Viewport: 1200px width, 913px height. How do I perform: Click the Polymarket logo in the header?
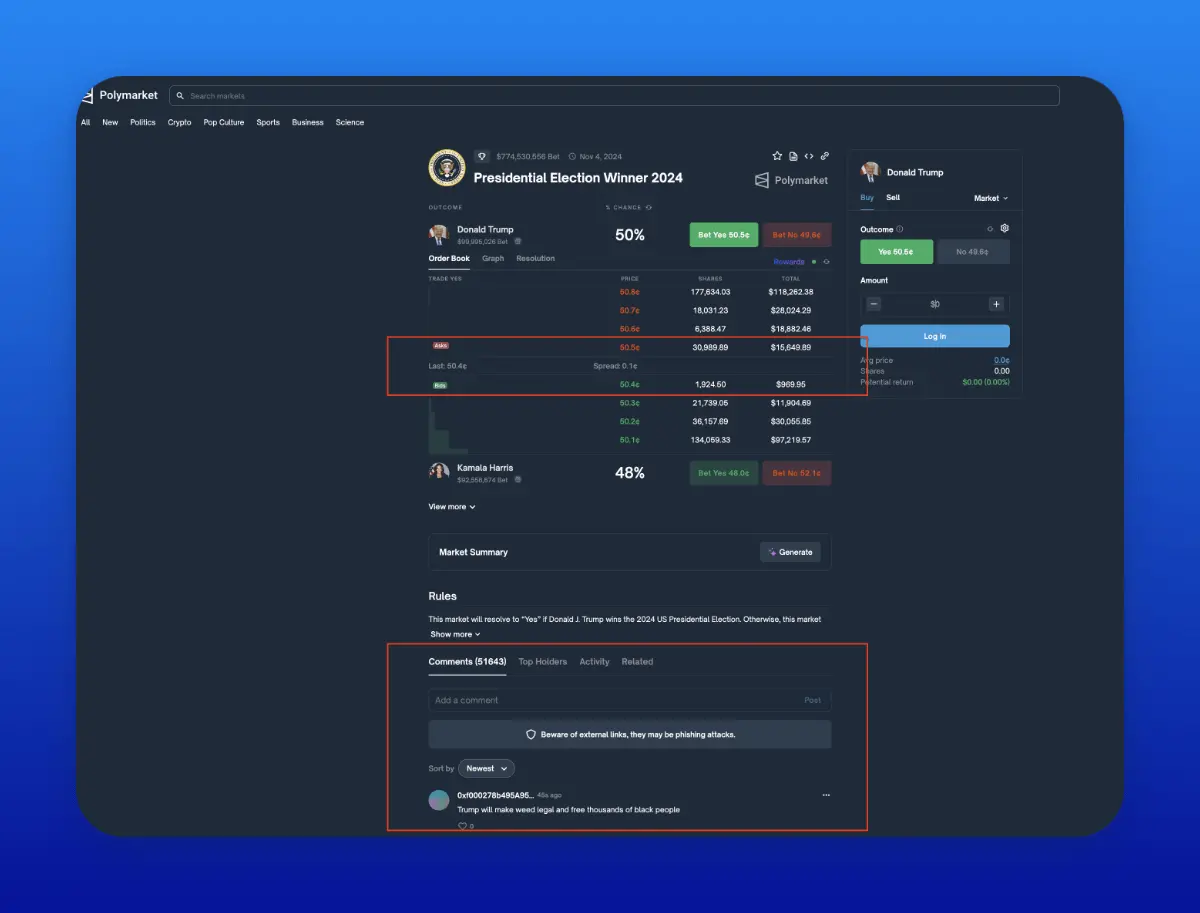click(120, 96)
